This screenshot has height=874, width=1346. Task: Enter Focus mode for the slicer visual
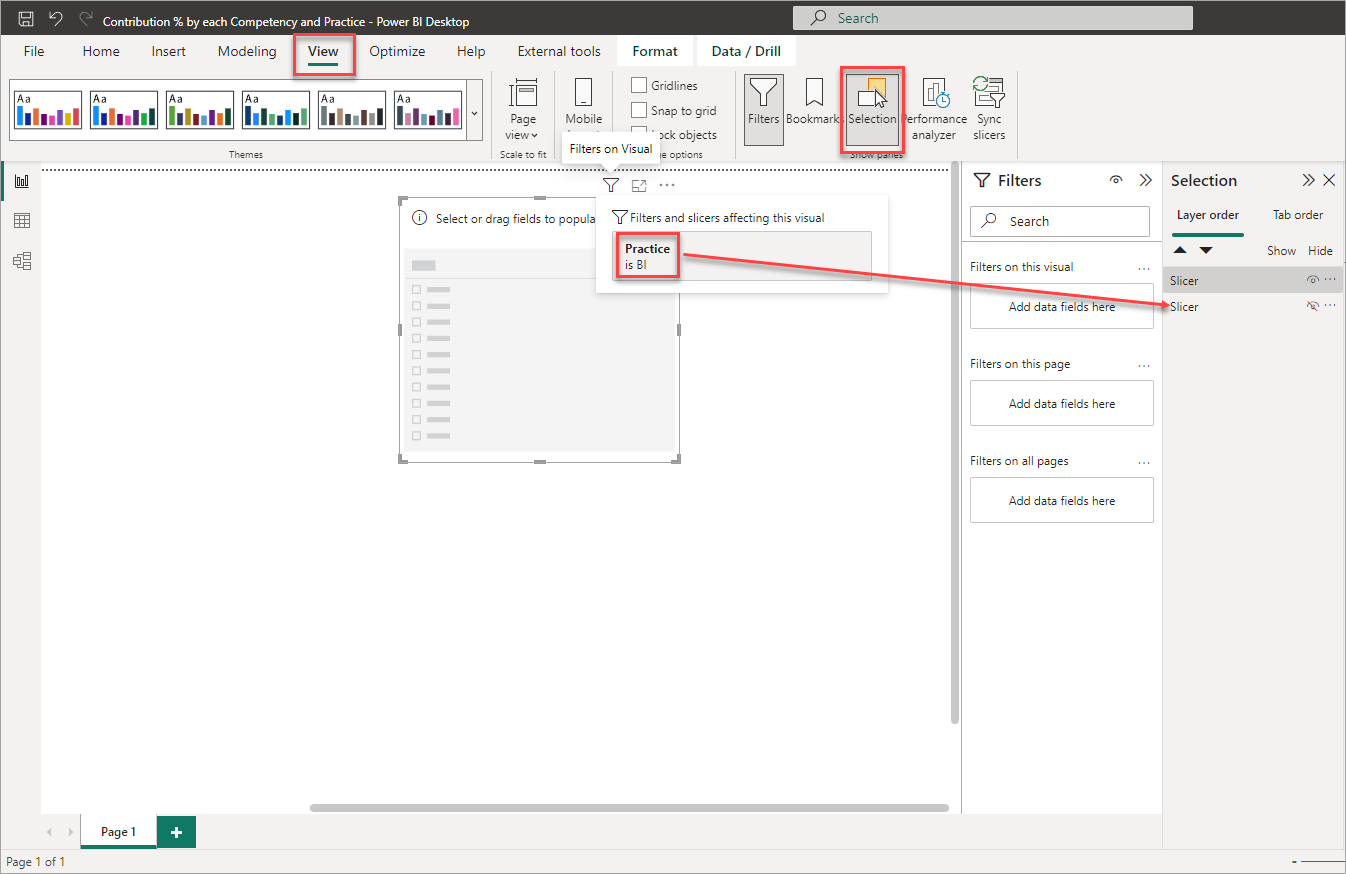pos(639,185)
